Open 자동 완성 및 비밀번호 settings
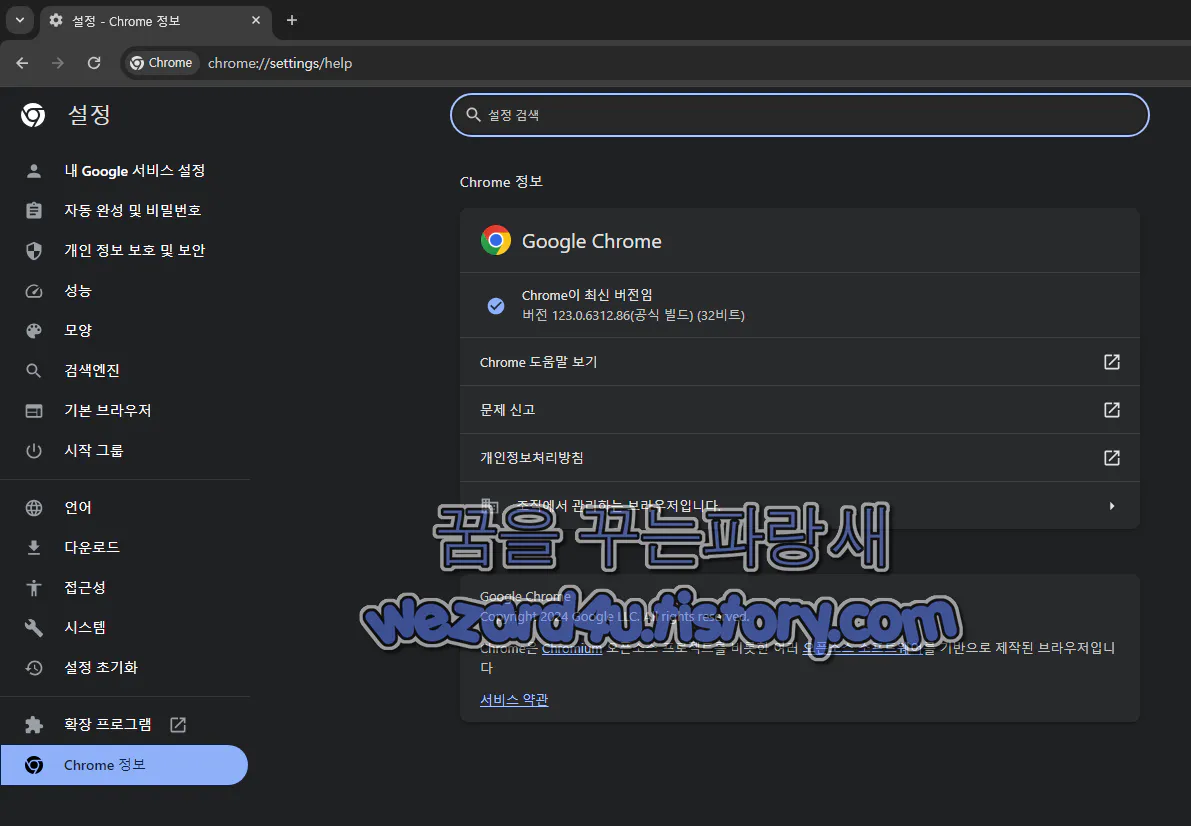 132,210
